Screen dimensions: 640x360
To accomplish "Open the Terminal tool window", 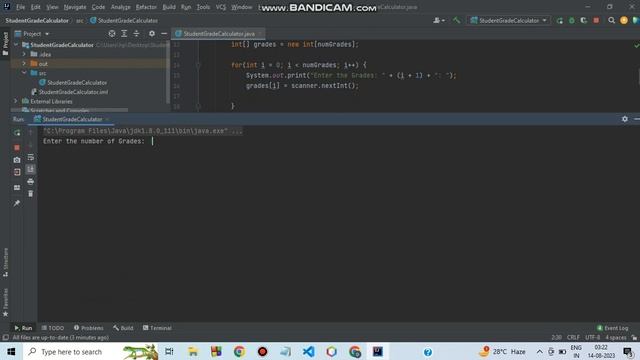I will coord(157,328).
